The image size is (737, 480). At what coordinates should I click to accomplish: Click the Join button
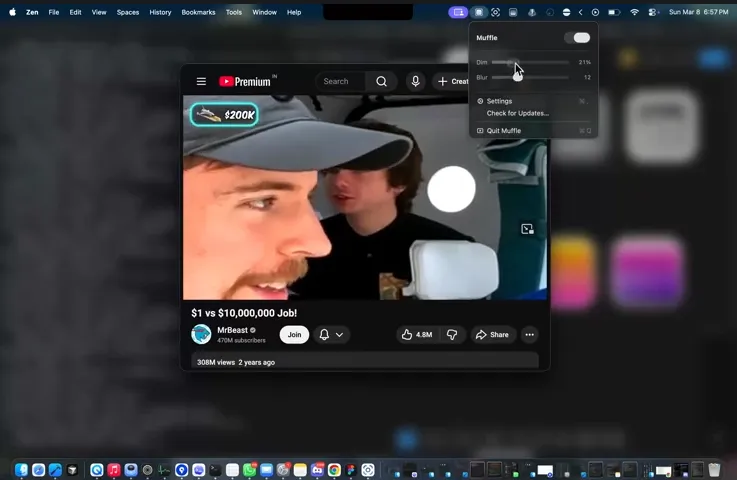[x=294, y=335]
